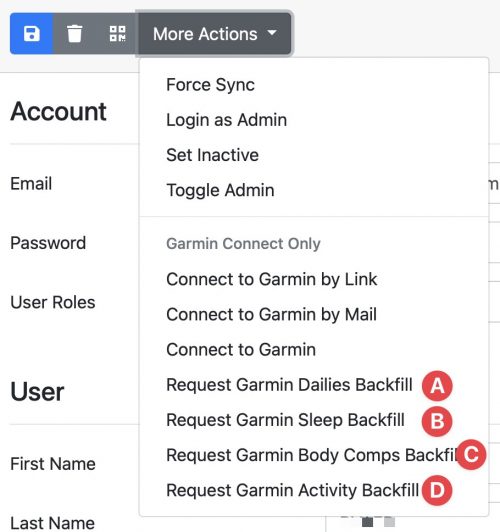Click the red D marker badge
The height and width of the screenshot is (532, 500).
437,490
